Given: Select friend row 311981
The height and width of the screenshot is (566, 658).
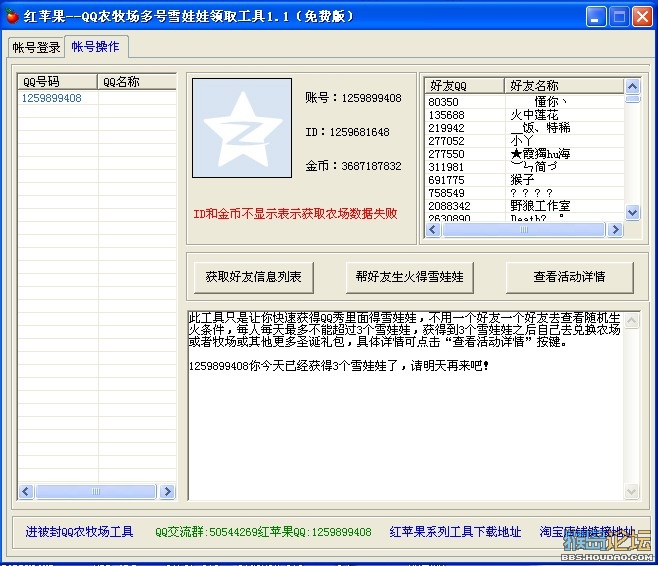Looking at the screenshot, I should click(525, 167).
